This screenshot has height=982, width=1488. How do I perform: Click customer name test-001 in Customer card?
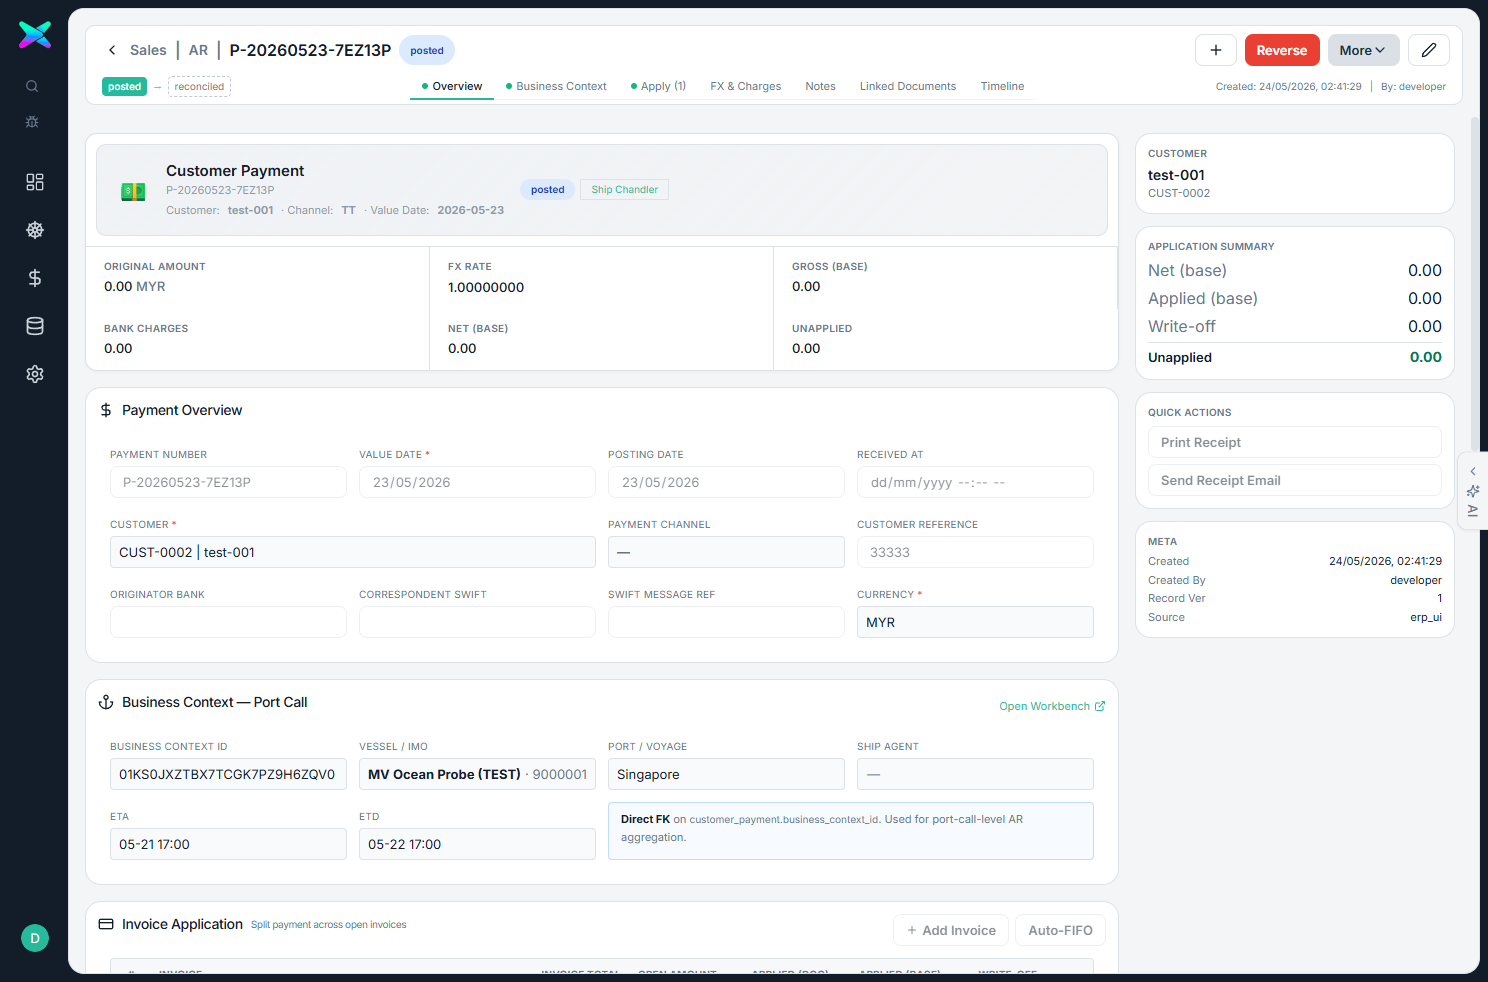[x=1176, y=175]
